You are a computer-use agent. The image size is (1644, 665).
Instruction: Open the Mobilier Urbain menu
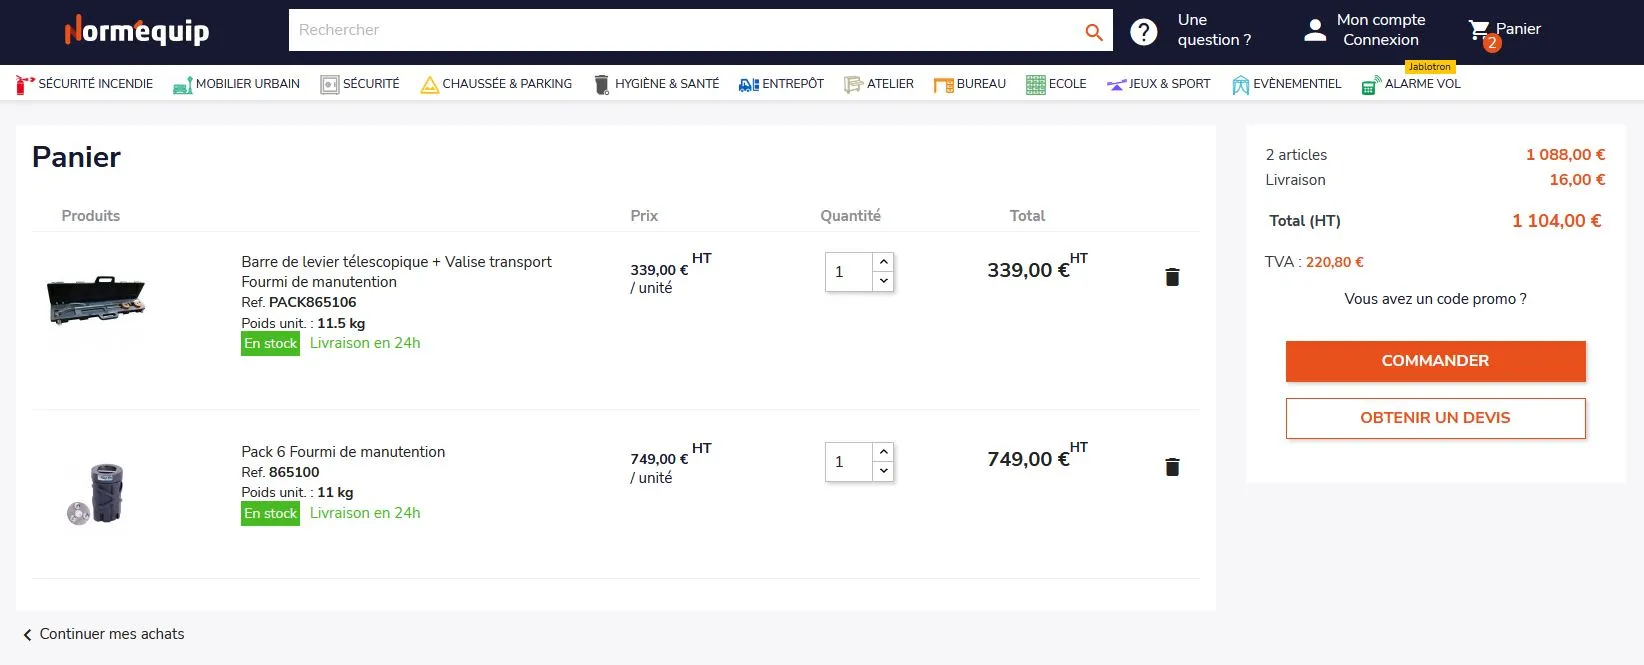[237, 84]
